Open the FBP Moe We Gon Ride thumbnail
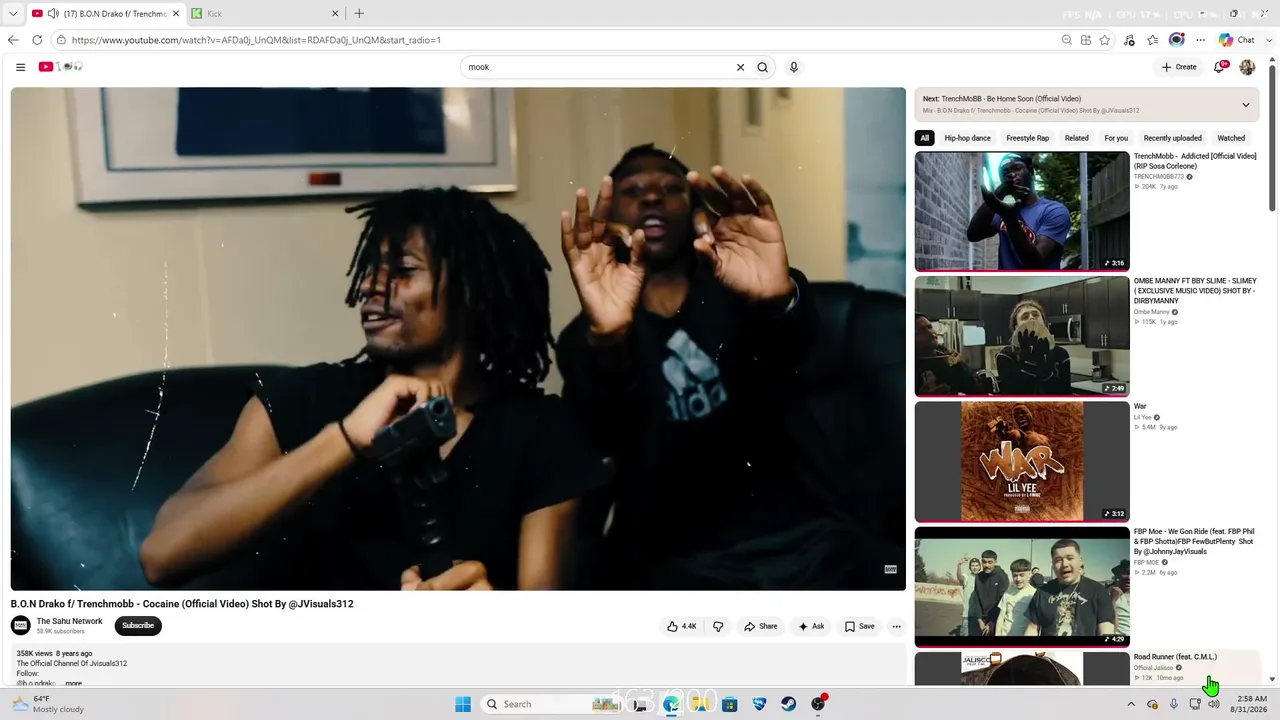The image size is (1280, 720). pos(1022,586)
